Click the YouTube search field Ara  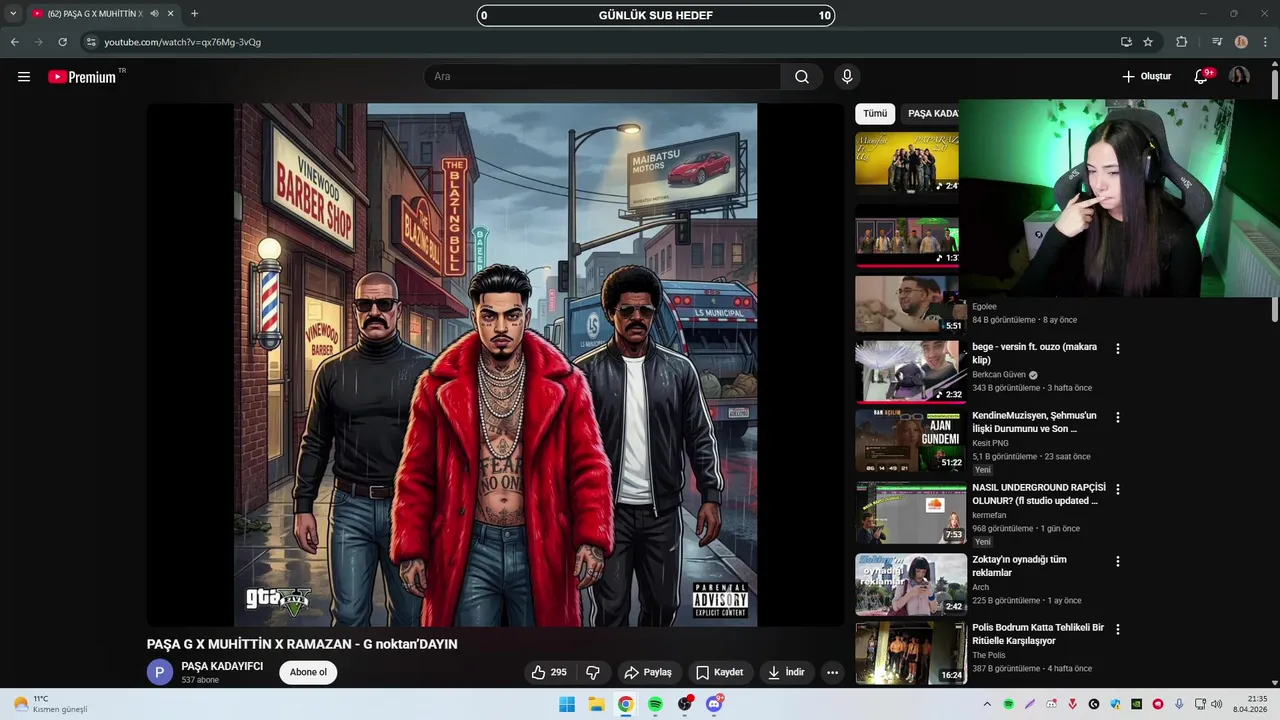pyautogui.click(x=603, y=76)
